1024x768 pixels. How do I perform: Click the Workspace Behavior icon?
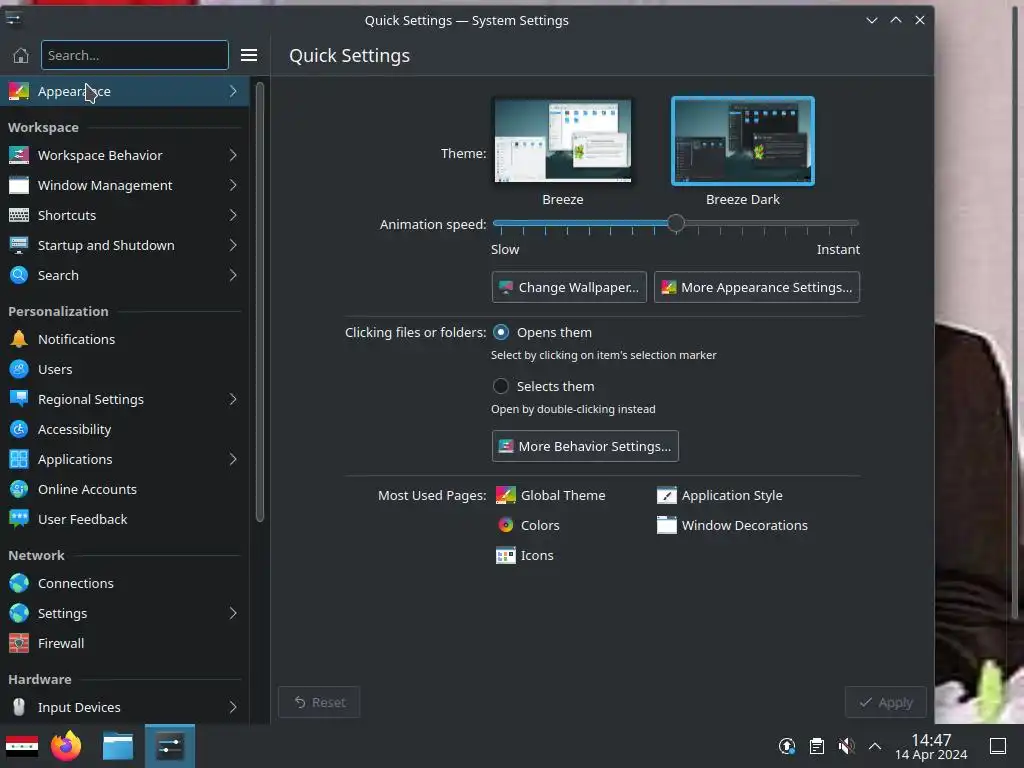point(19,155)
